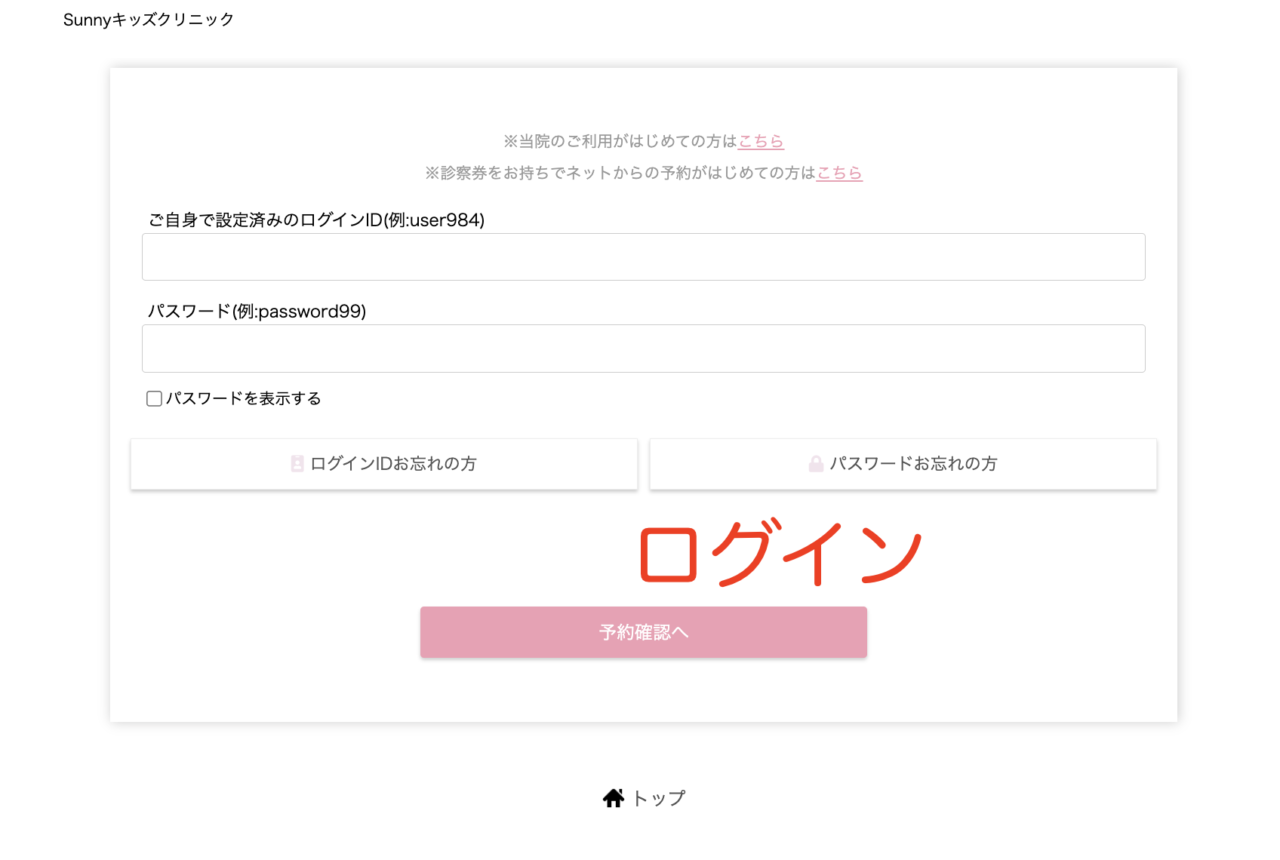Go to トップ link at page bottom
This screenshot has width=1280, height=860.
pos(658,798)
